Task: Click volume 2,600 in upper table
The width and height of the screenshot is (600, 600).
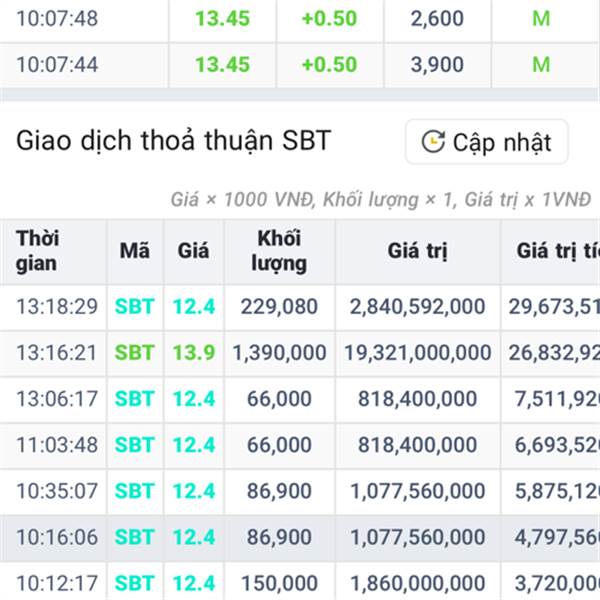Action: pyautogui.click(x=437, y=18)
